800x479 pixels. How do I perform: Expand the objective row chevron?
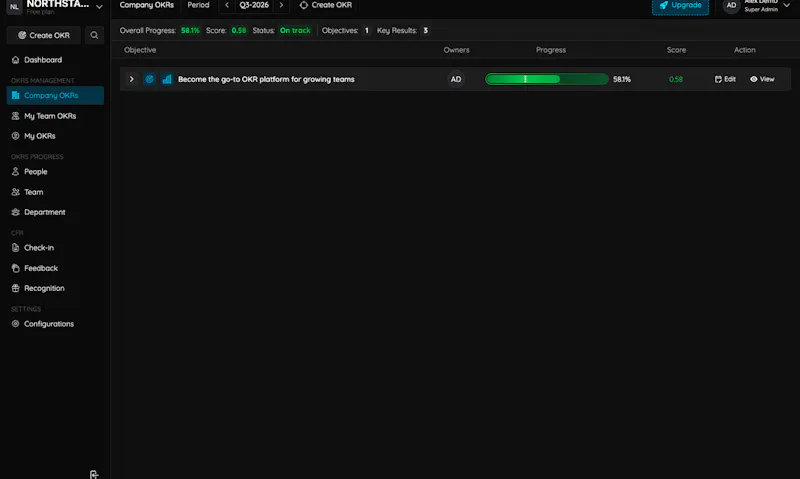coord(132,79)
